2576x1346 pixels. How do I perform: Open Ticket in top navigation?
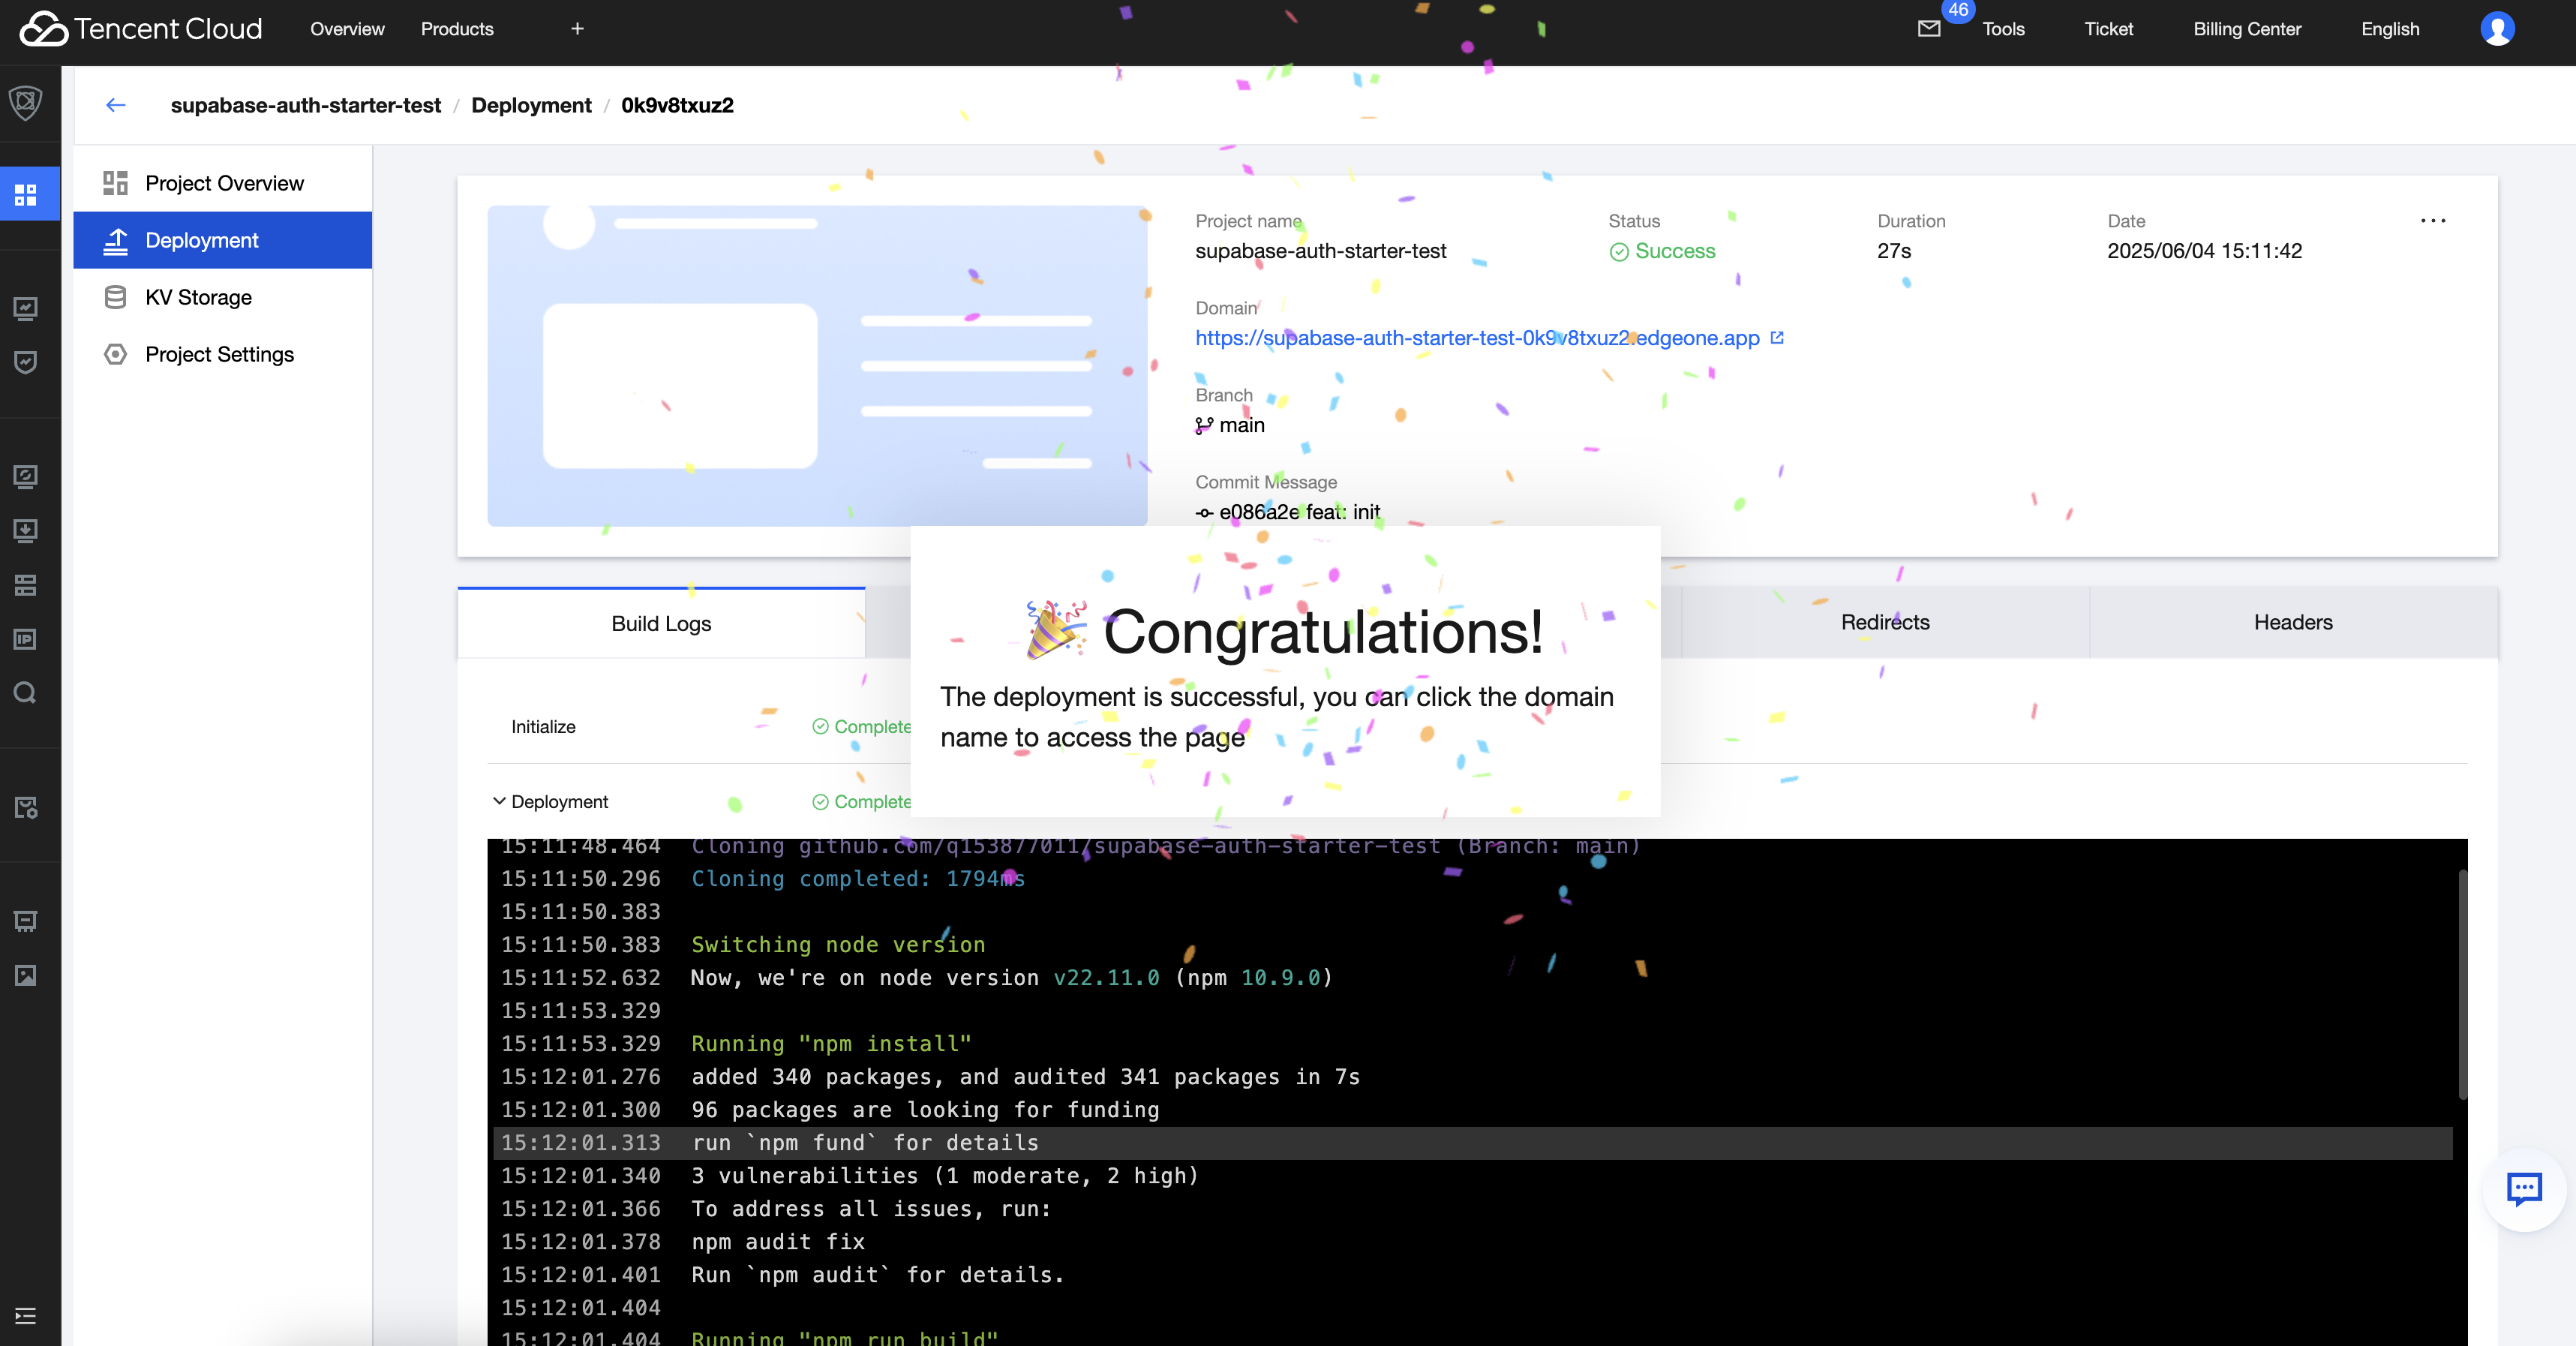pyautogui.click(x=2108, y=29)
